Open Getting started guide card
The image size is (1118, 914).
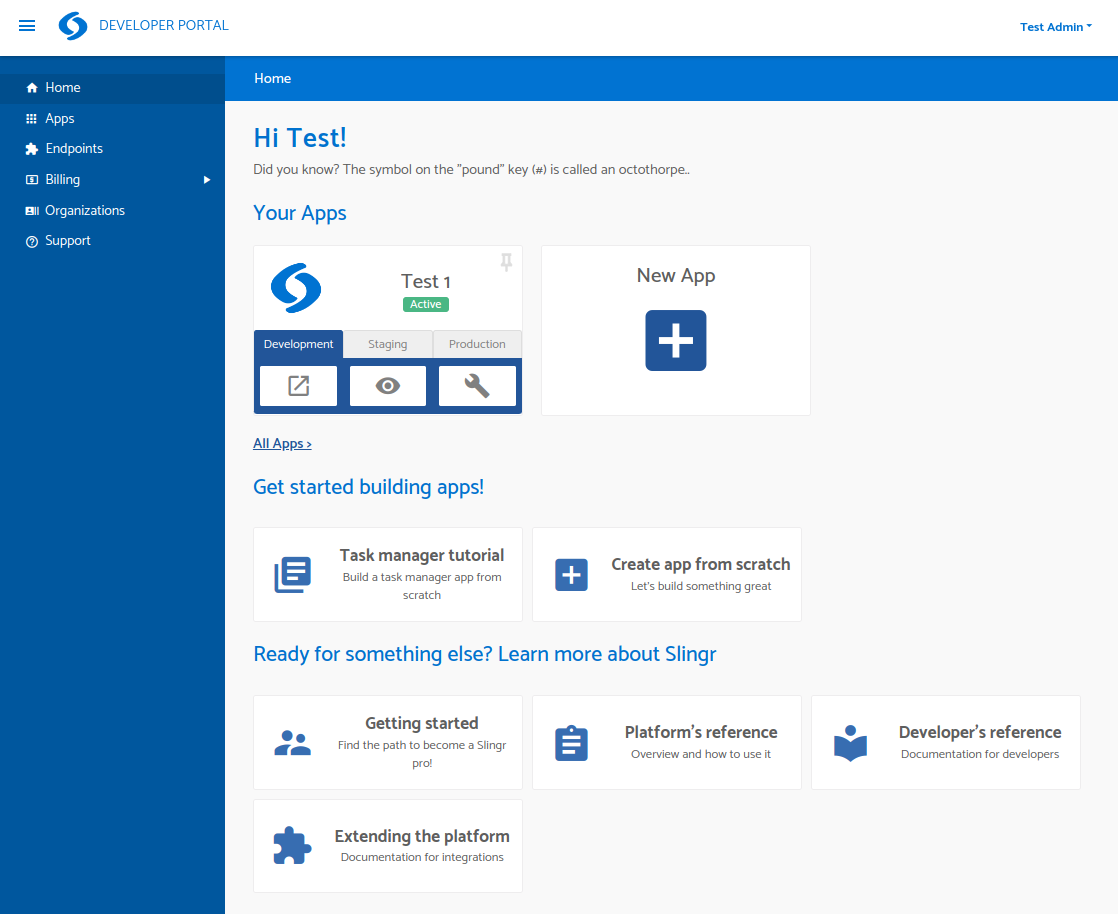(x=388, y=742)
